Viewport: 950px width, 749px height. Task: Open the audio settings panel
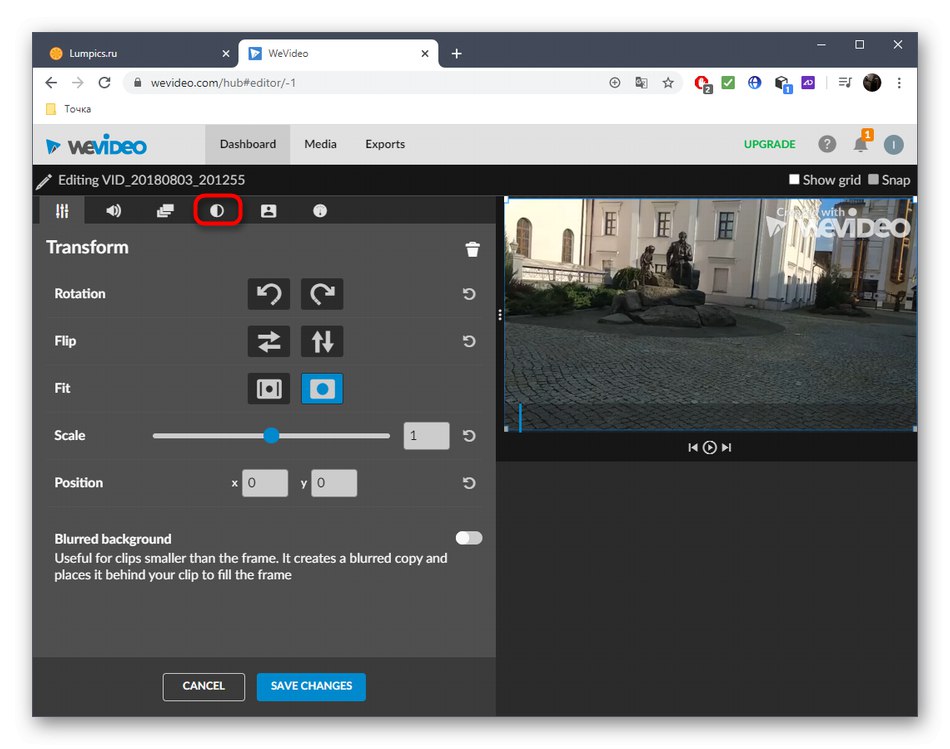click(x=113, y=210)
